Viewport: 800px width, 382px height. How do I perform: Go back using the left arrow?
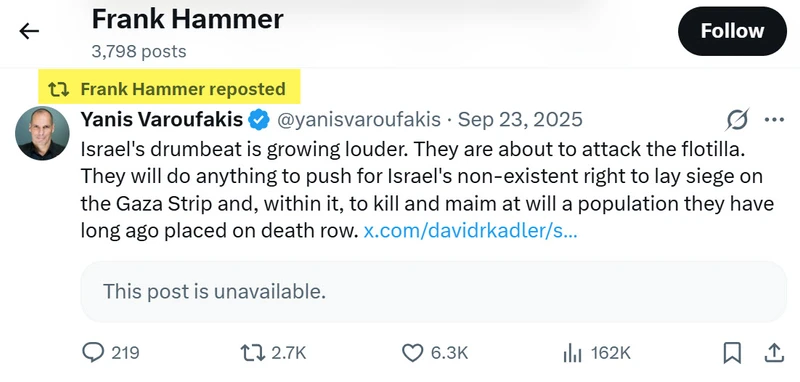pyautogui.click(x=29, y=32)
